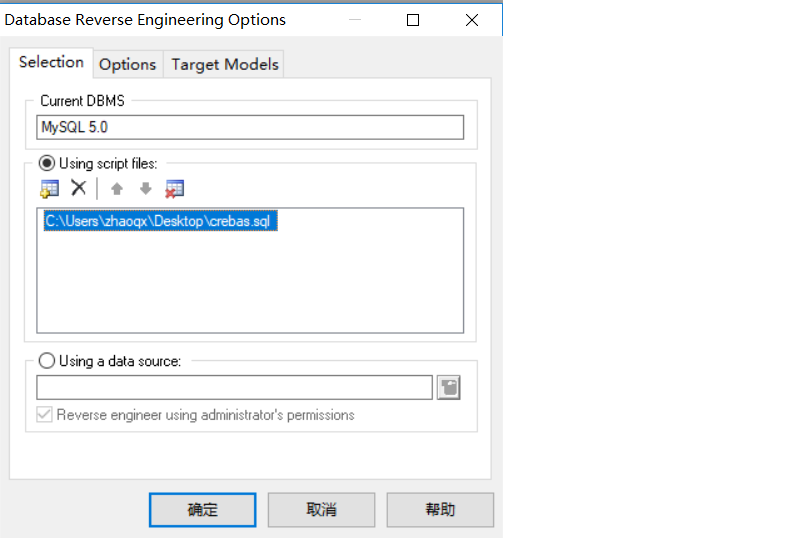Click the Clear All files icon
This screenshot has width=808, height=538.
tap(174, 189)
